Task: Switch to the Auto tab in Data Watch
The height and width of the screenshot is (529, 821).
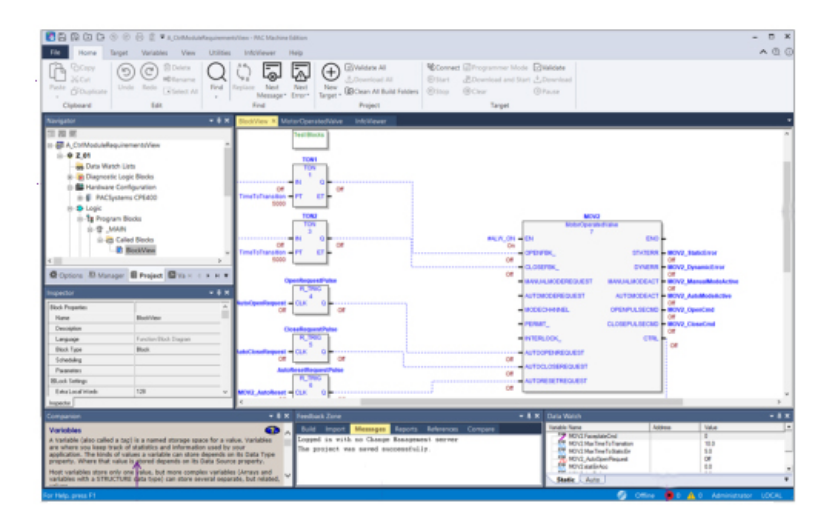Action: [x=592, y=480]
